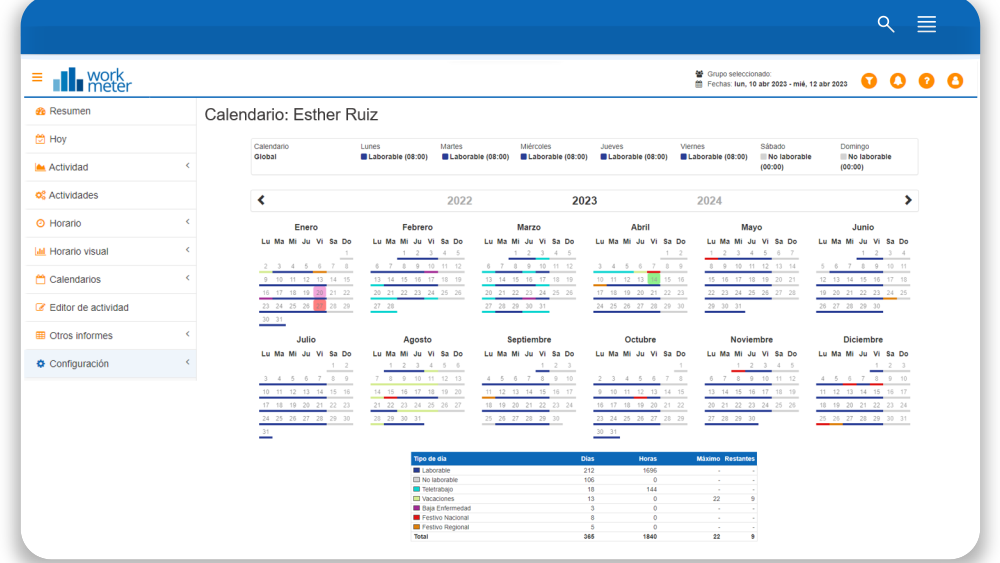Image resolution: width=1000 pixels, height=563 pixels.
Task: Switch calendar to year 2022
Action: 459,201
